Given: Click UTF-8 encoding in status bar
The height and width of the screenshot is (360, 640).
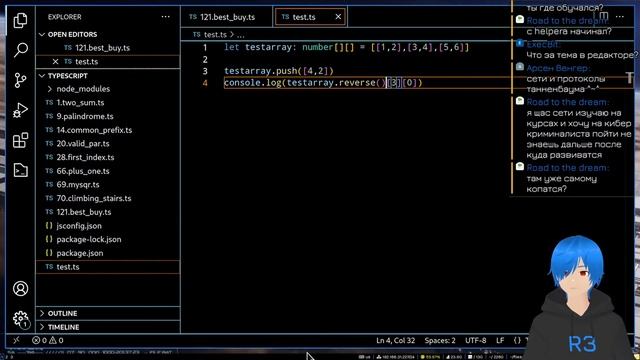Looking at the screenshot, I should [476, 340].
